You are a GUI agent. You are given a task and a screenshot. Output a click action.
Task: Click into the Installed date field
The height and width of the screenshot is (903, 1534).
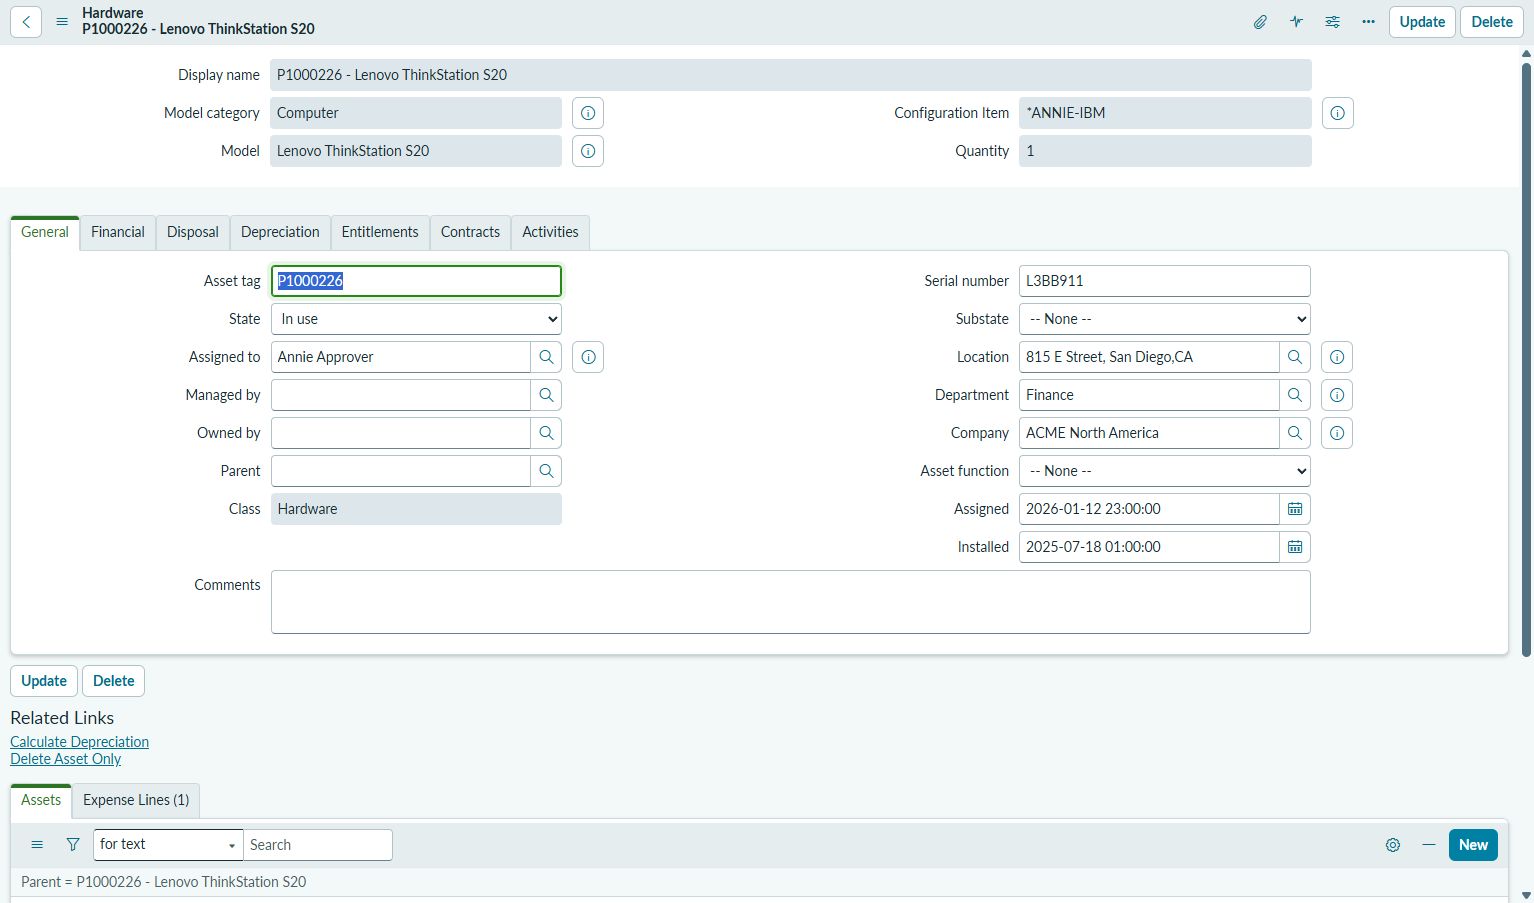tap(1150, 547)
